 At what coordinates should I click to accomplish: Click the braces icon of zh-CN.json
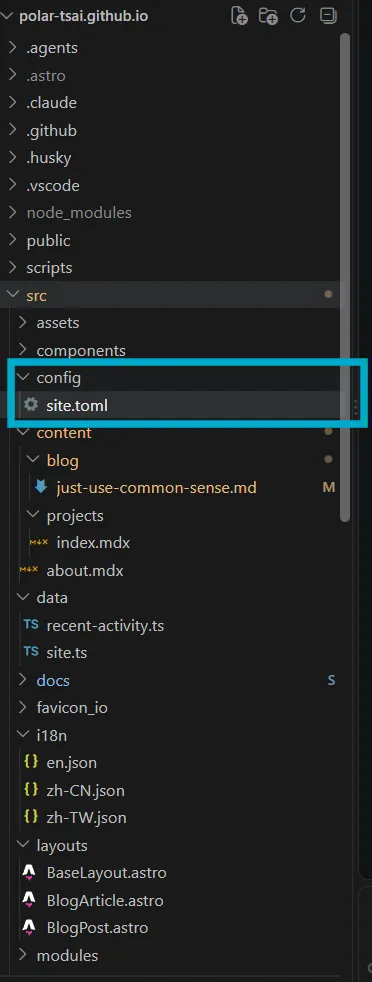coord(31,790)
